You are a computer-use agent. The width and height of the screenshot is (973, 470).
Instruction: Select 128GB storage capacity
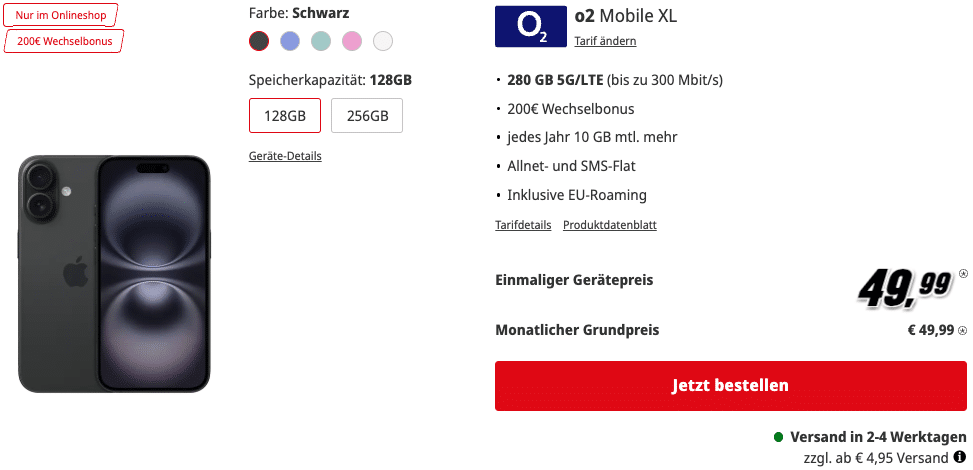pos(285,115)
